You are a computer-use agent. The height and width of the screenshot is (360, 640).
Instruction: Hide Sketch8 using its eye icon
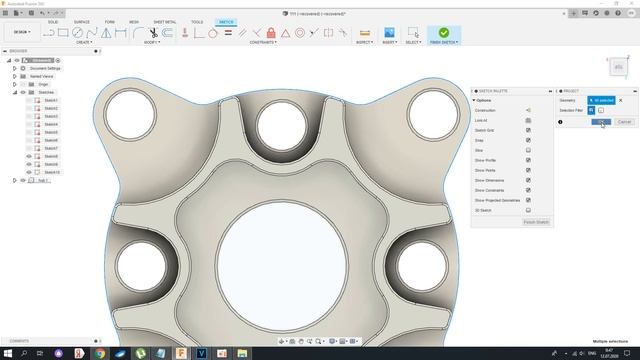pyautogui.click(x=29, y=156)
